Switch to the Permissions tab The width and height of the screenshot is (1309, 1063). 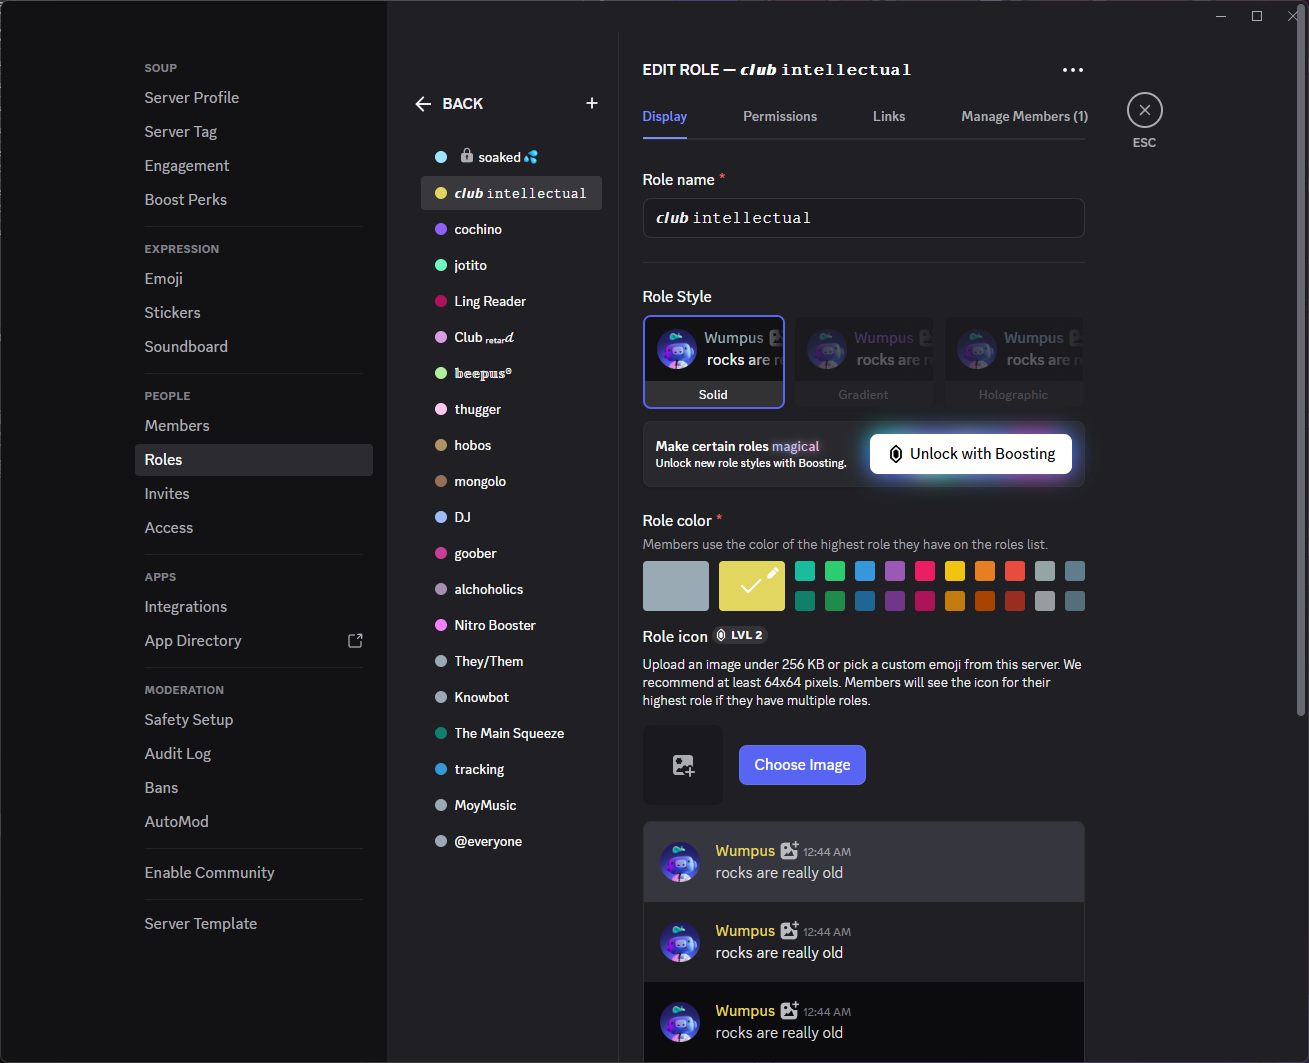(779, 116)
